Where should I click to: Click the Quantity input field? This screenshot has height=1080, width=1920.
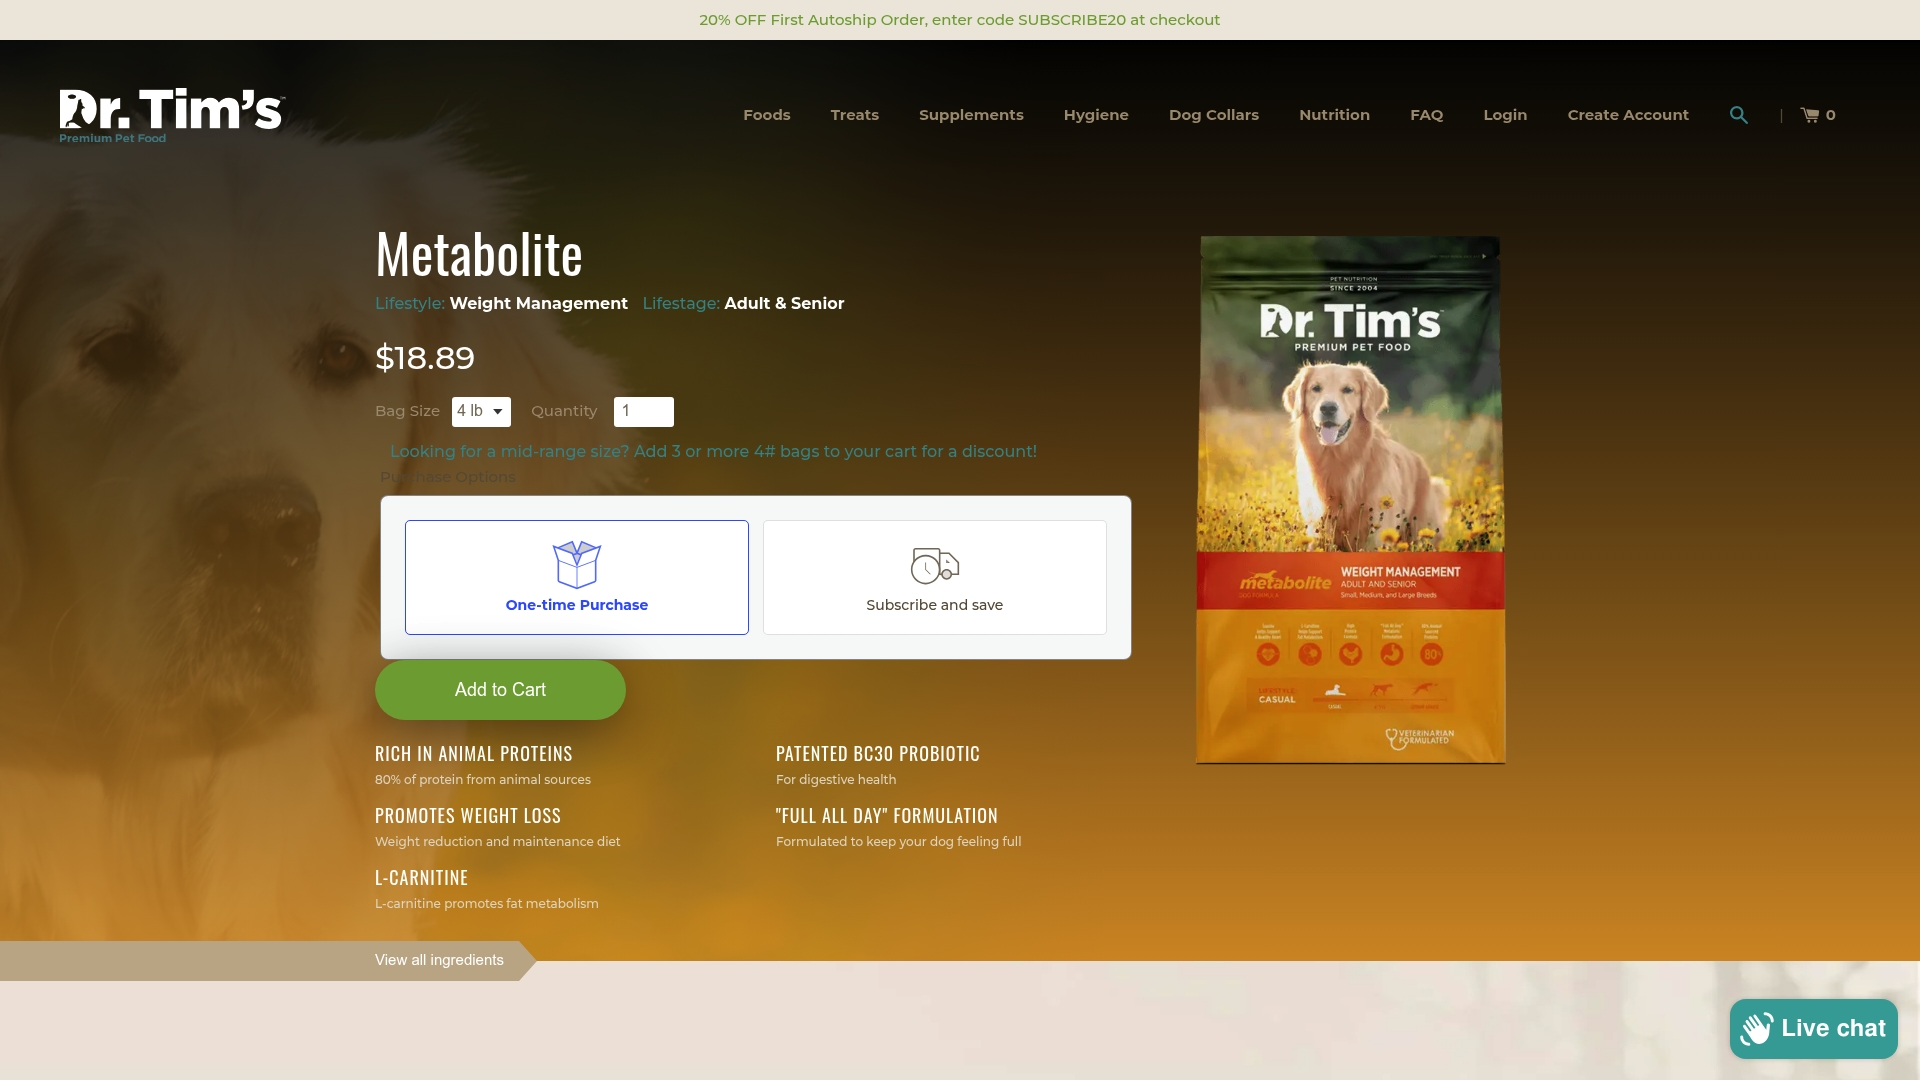[644, 411]
